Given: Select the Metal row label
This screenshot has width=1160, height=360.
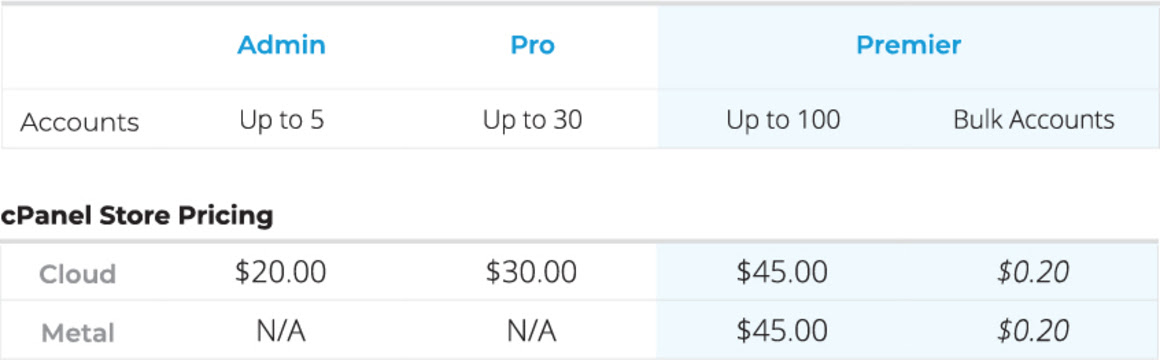Looking at the screenshot, I should (78, 333).
